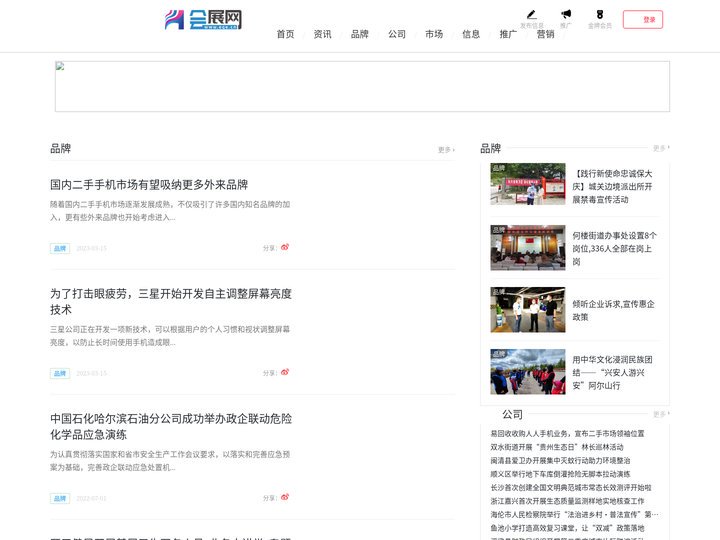Open thumbnail for 倾听企业诉求 story
The image size is (720, 540).
pyautogui.click(x=528, y=309)
